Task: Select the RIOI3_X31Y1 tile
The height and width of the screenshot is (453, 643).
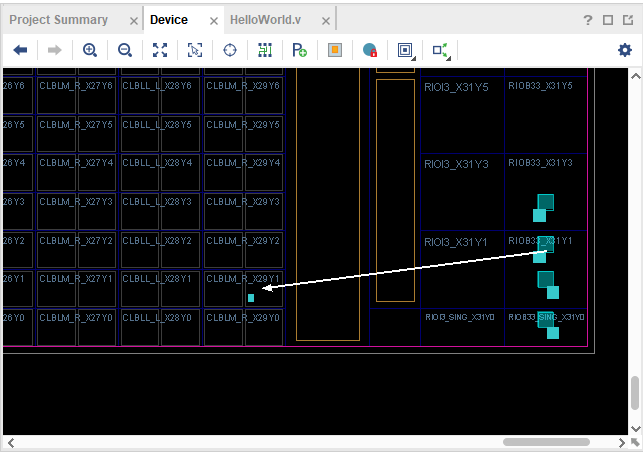Action: pyautogui.click(x=462, y=269)
